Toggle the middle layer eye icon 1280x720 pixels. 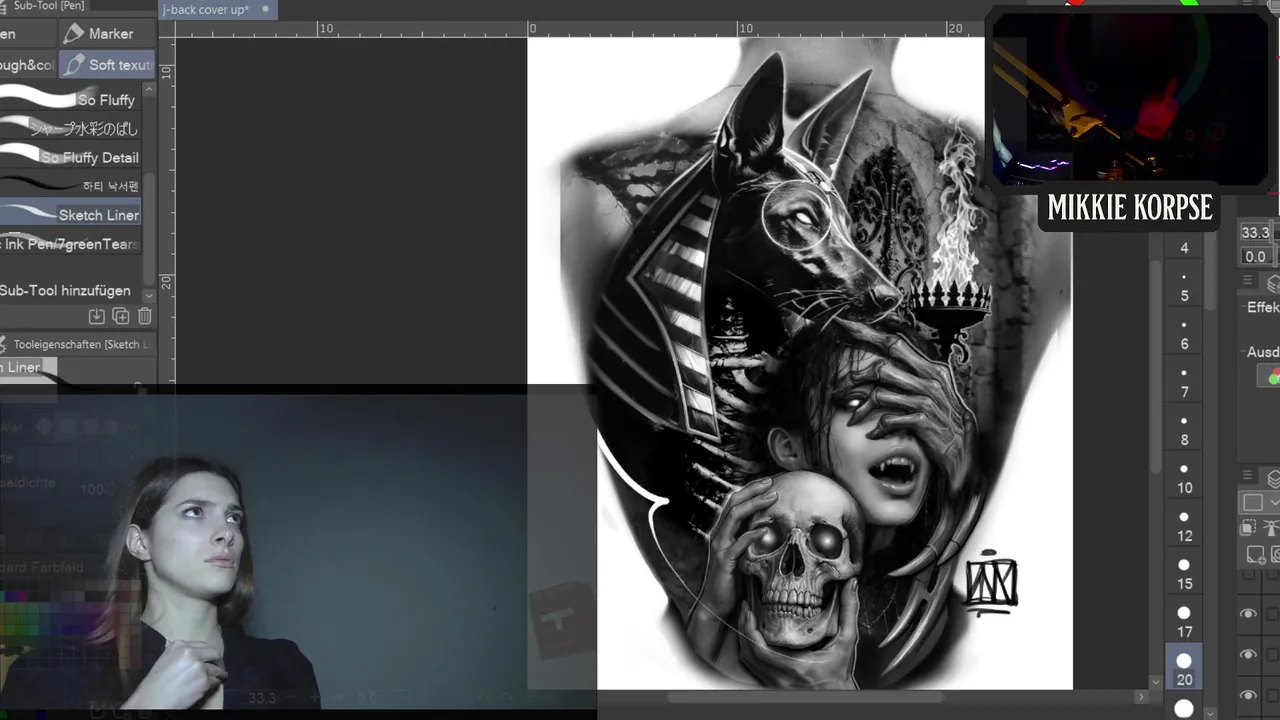(1248, 654)
